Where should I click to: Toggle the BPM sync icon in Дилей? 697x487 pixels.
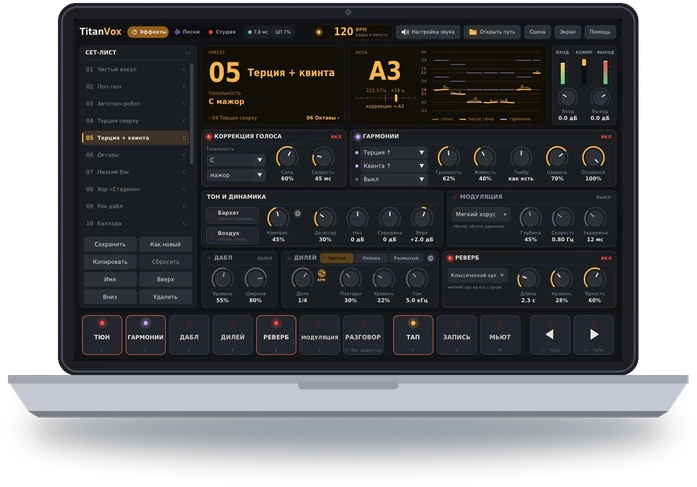click(321, 274)
